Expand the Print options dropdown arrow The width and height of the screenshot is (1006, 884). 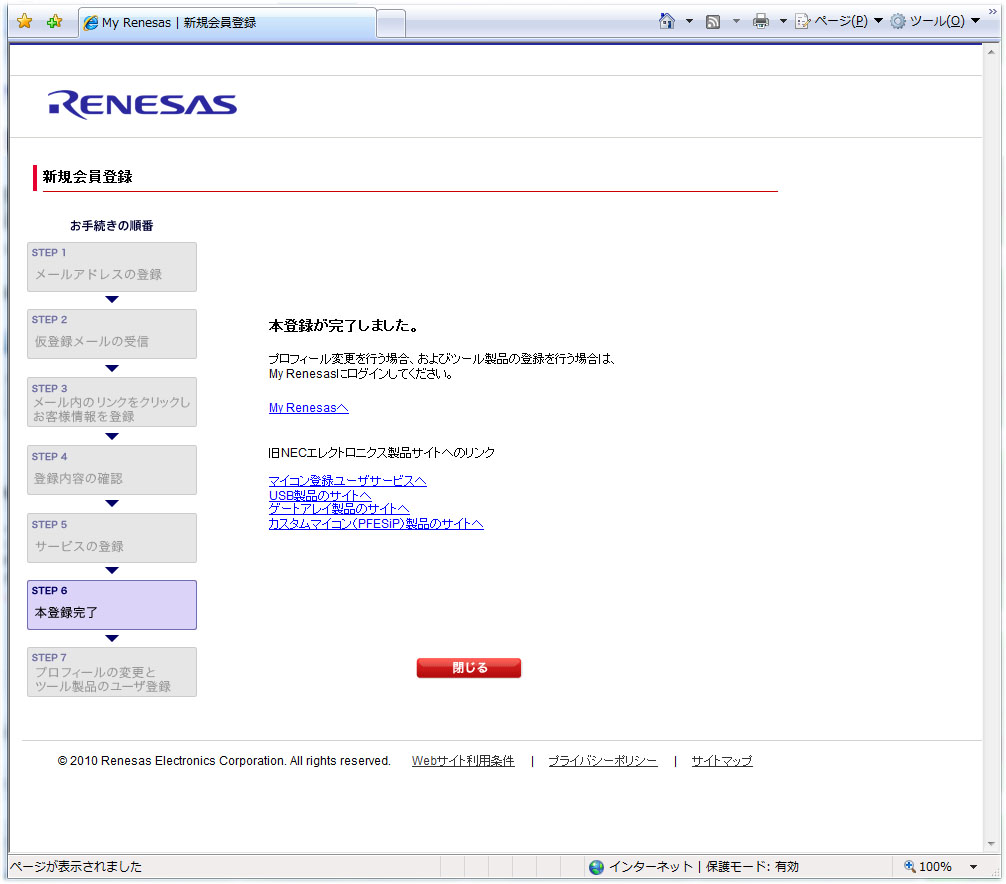click(x=783, y=21)
